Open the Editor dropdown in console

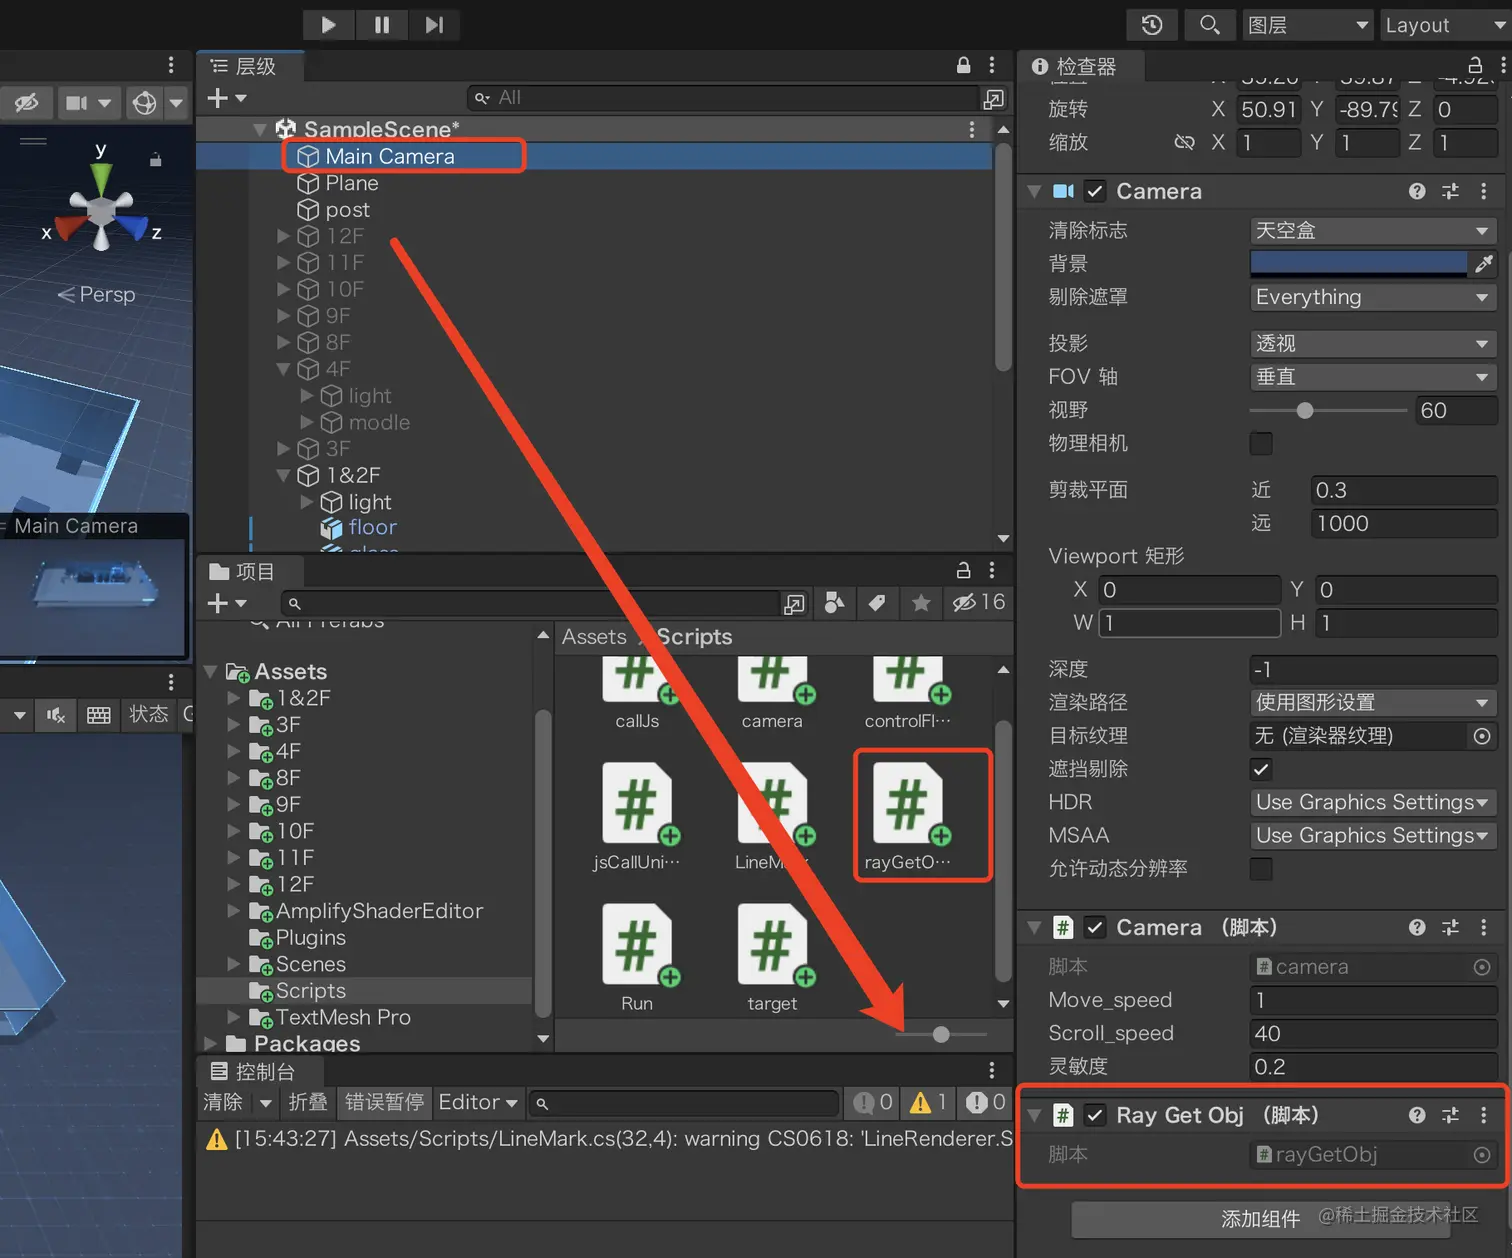point(478,1102)
